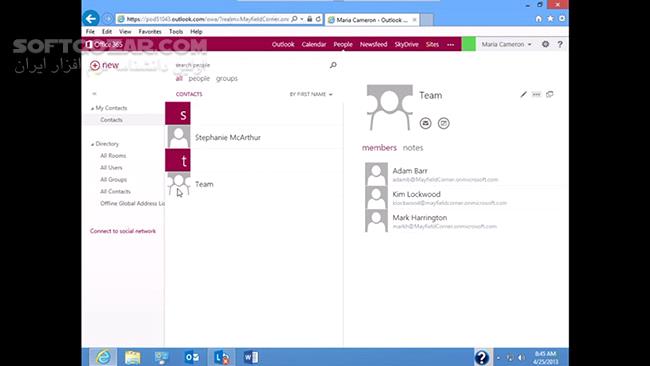Open the browser home icon

(538, 19)
